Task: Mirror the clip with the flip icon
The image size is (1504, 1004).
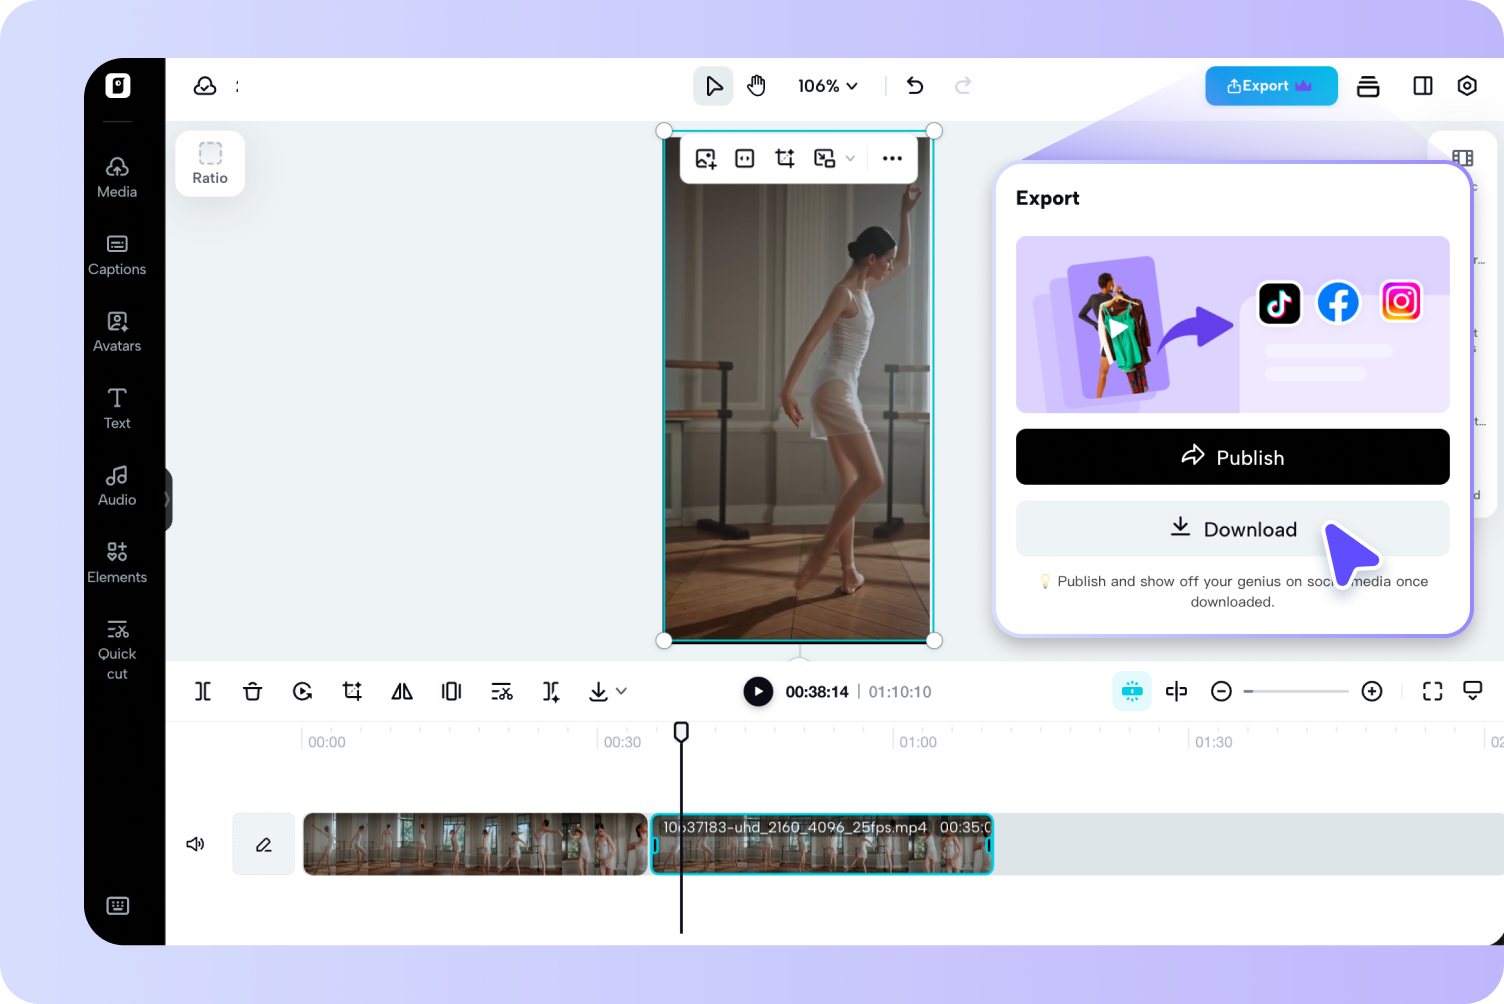Action: (402, 691)
